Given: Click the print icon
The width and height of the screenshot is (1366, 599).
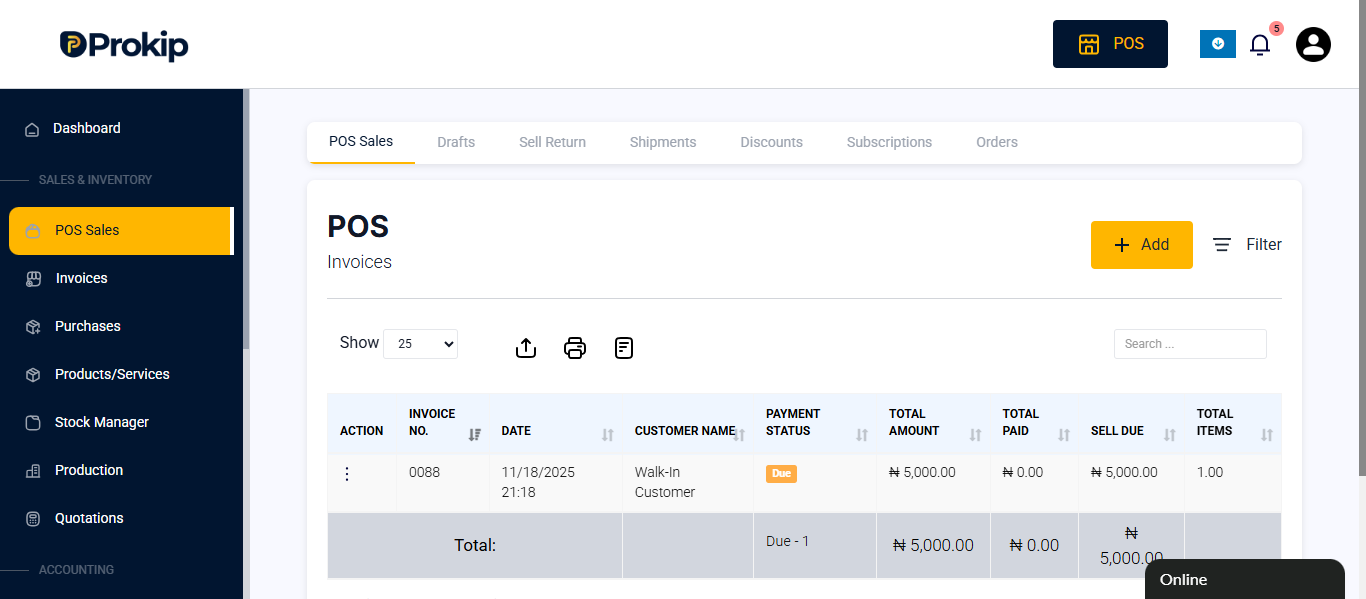Looking at the screenshot, I should click(x=575, y=348).
